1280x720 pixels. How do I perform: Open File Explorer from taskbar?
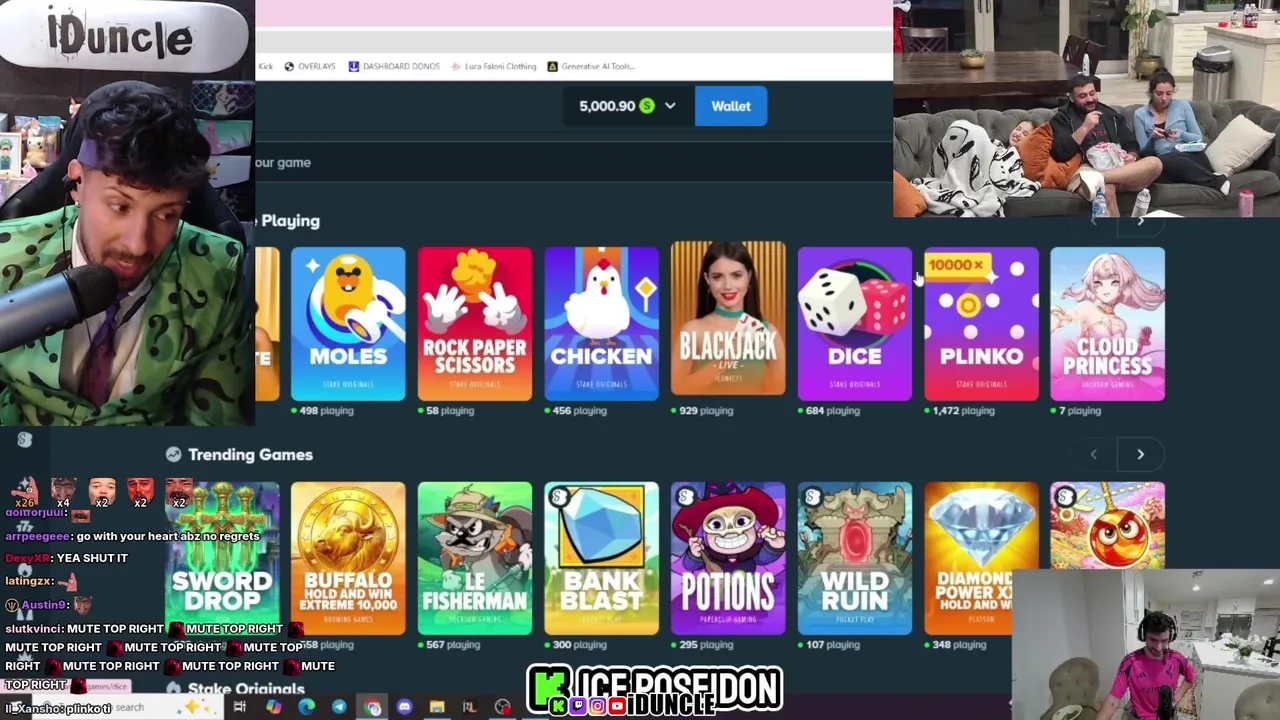coord(437,707)
